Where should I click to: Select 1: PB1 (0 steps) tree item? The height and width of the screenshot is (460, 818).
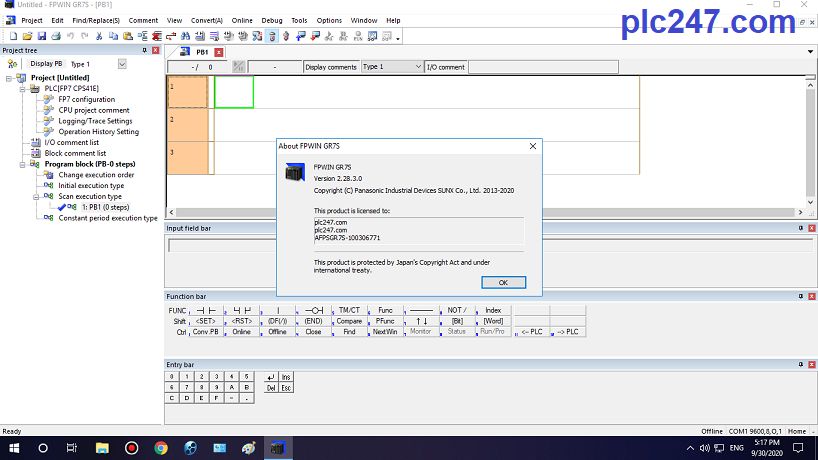coord(105,207)
